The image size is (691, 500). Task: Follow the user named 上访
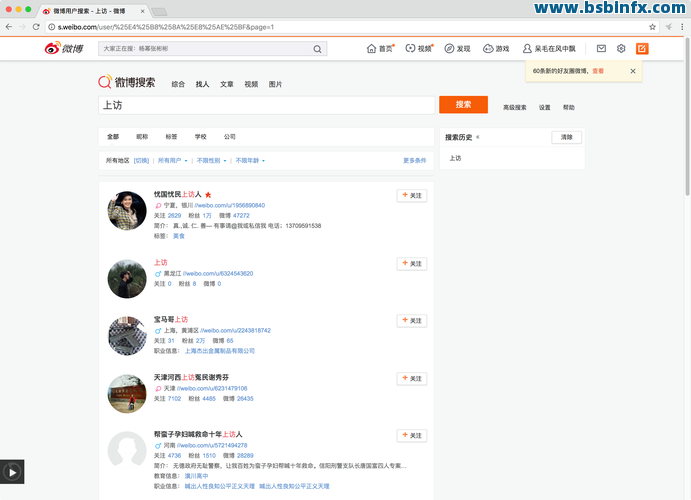(x=412, y=264)
